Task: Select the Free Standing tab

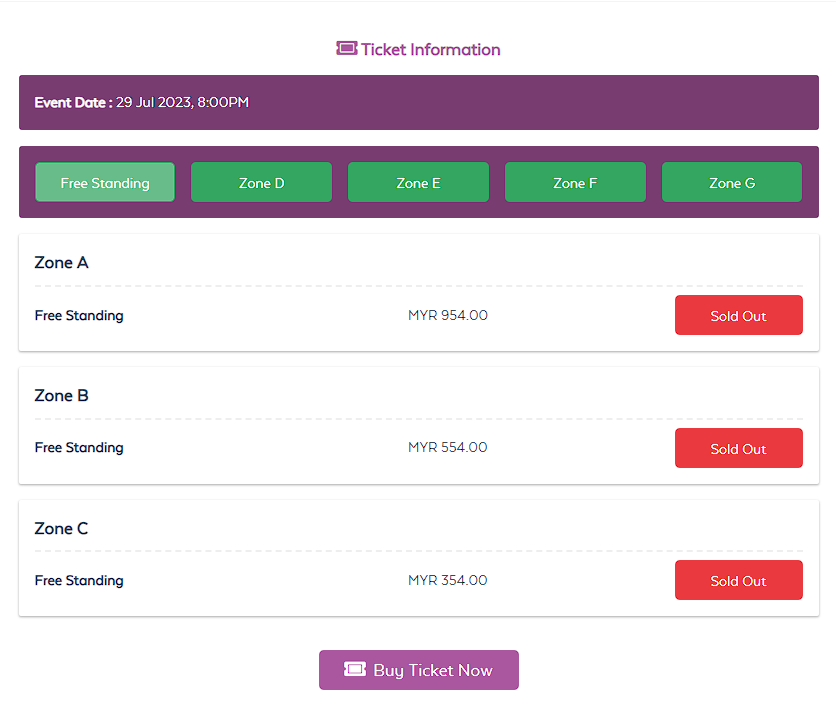Action: pyautogui.click(x=105, y=182)
